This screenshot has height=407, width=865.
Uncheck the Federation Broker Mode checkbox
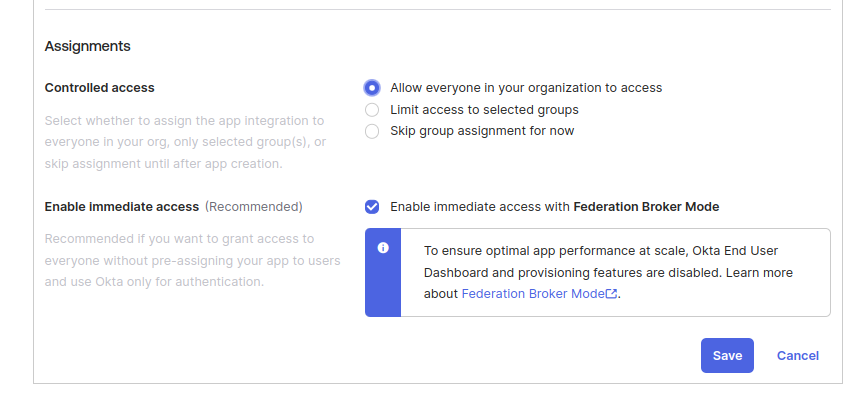pyautogui.click(x=372, y=207)
